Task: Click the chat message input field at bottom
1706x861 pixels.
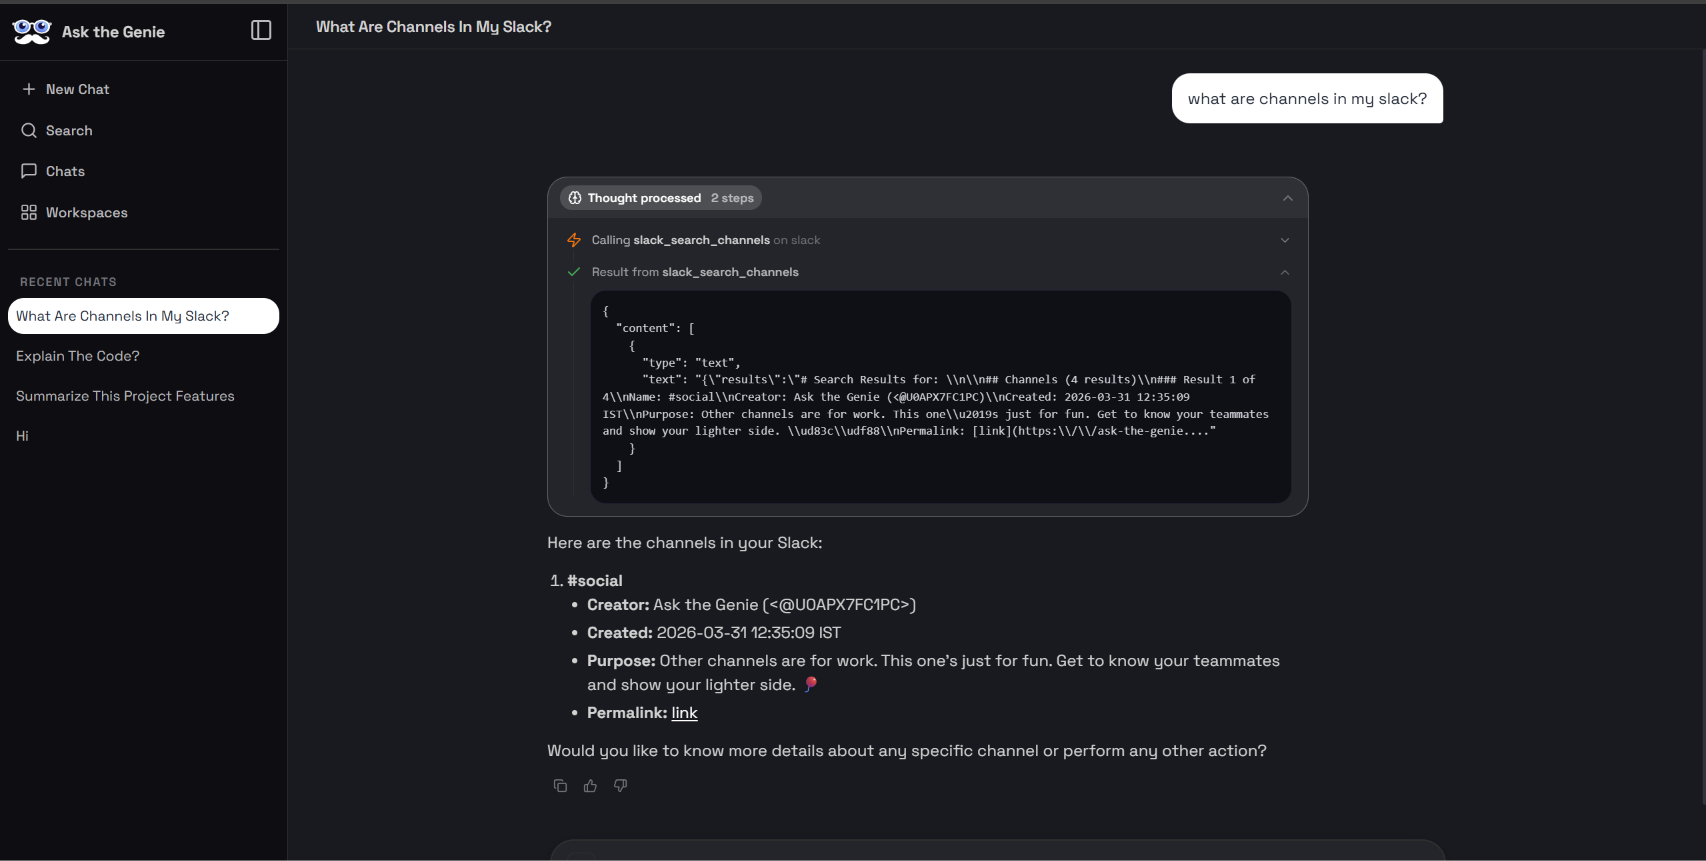Action: coord(997,850)
